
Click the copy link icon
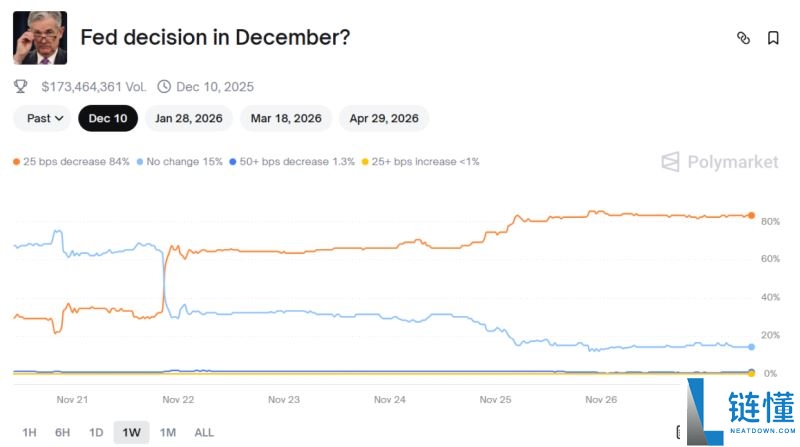743,38
